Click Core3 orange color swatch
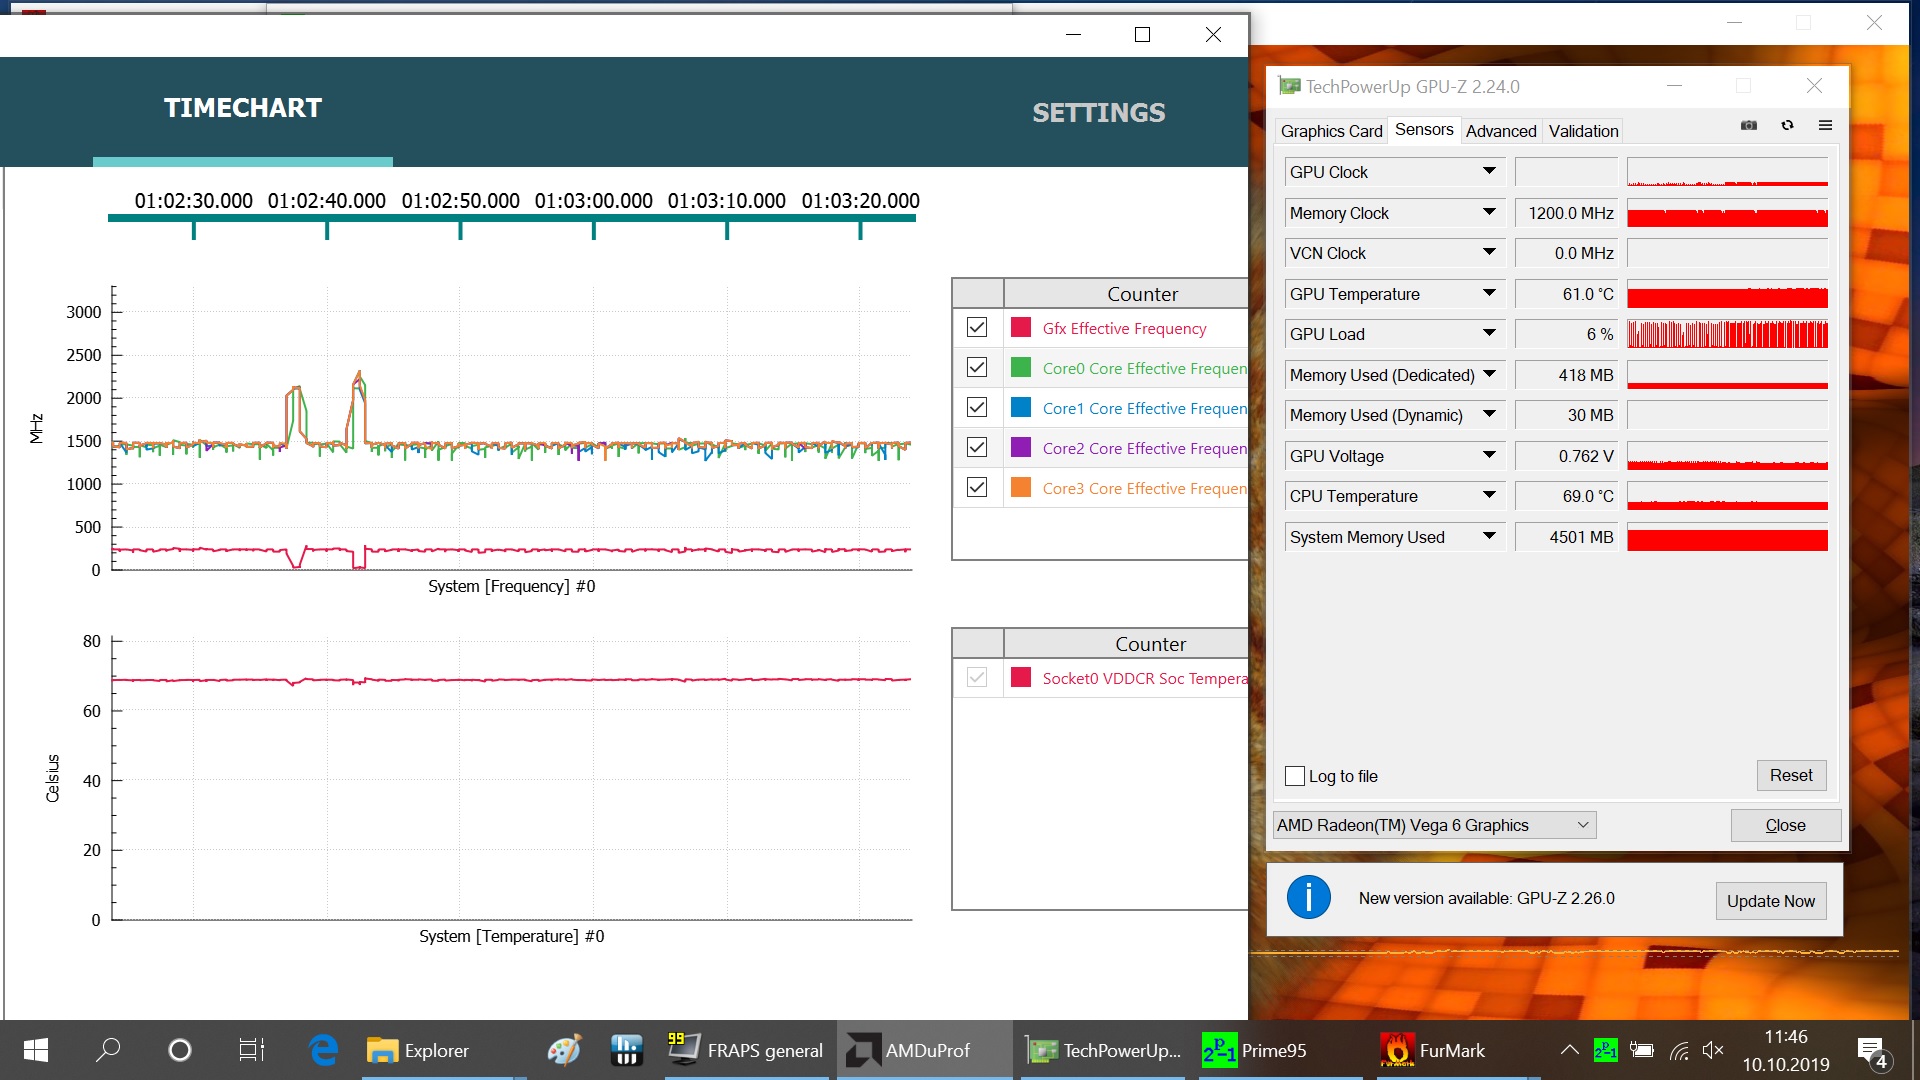 coord(1021,488)
